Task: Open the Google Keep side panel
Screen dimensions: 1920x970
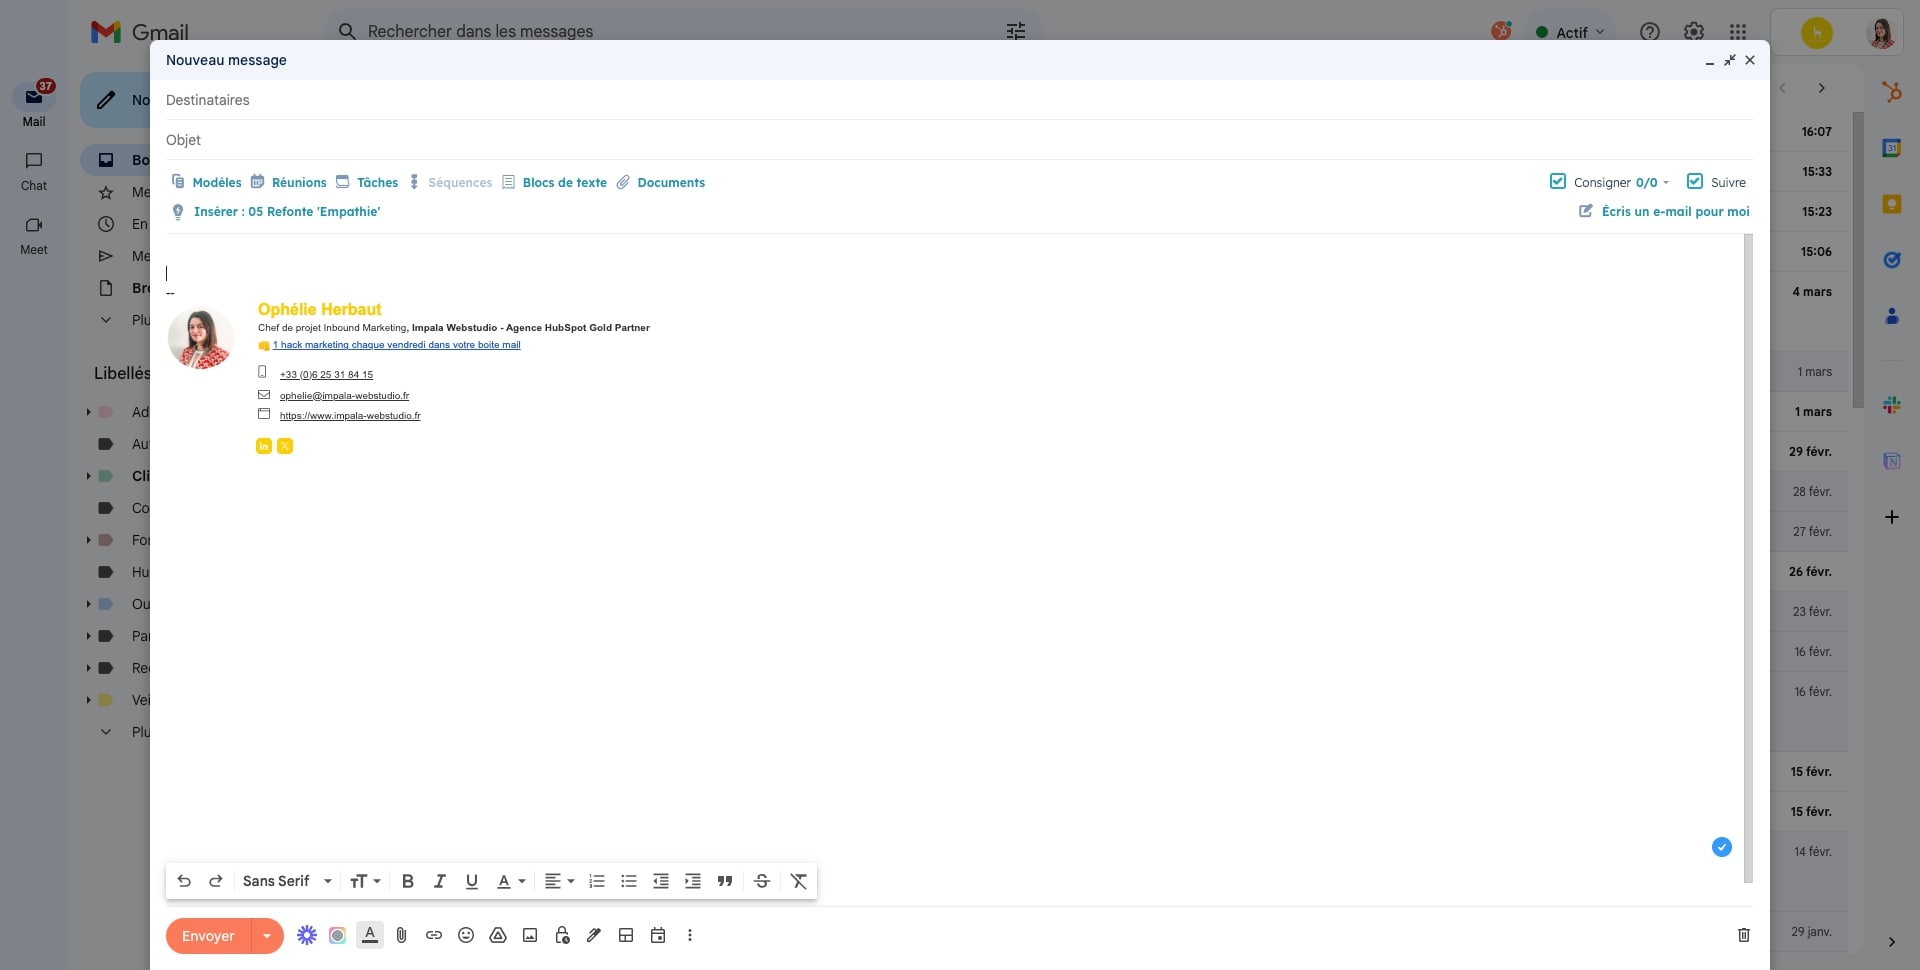Action: tap(1893, 204)
